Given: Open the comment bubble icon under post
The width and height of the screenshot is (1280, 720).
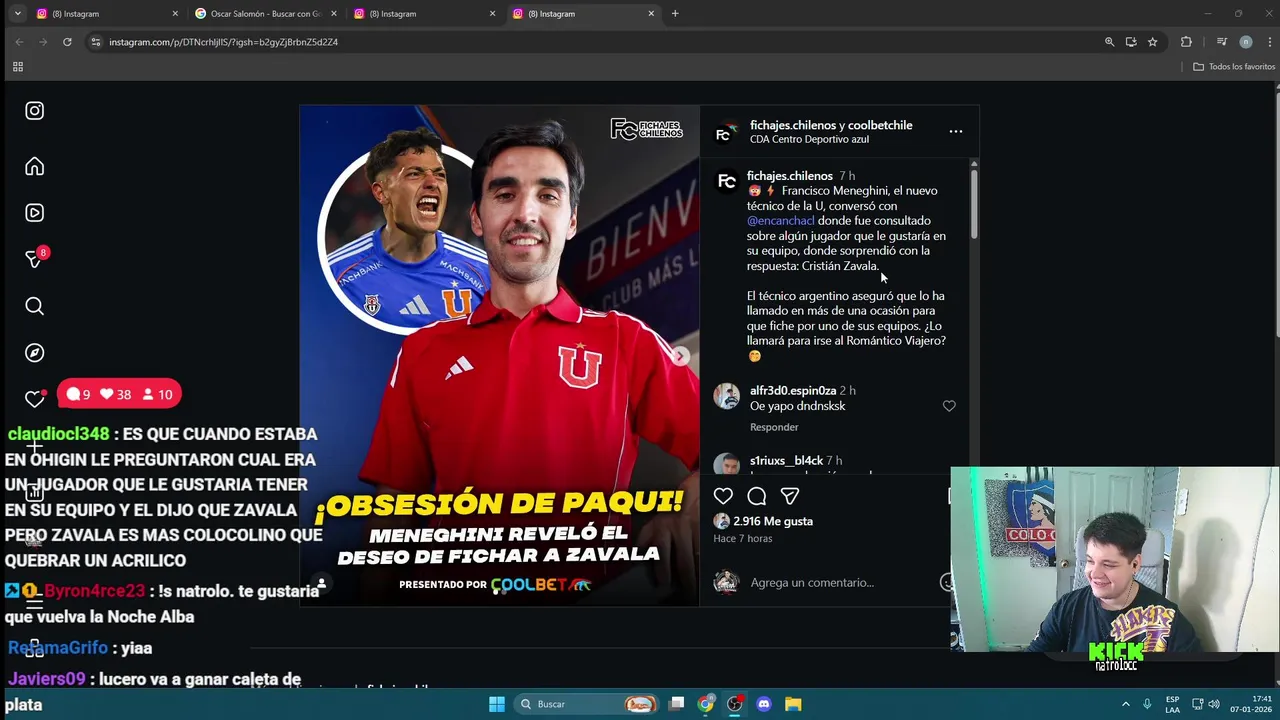Looking at the screenshot, I should (x=757, y=496).
